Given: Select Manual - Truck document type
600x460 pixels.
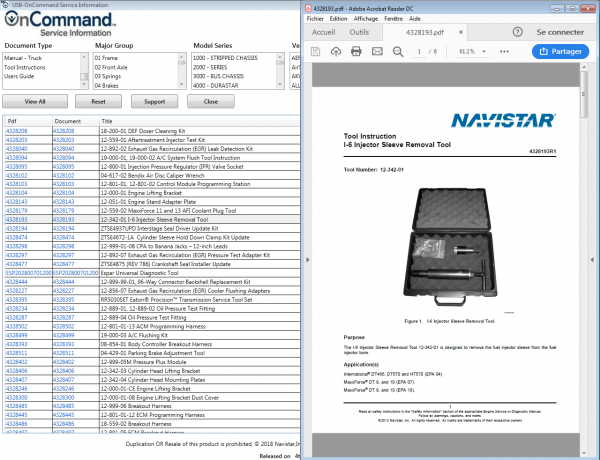Looking at the screenshot, I should 23,58.
